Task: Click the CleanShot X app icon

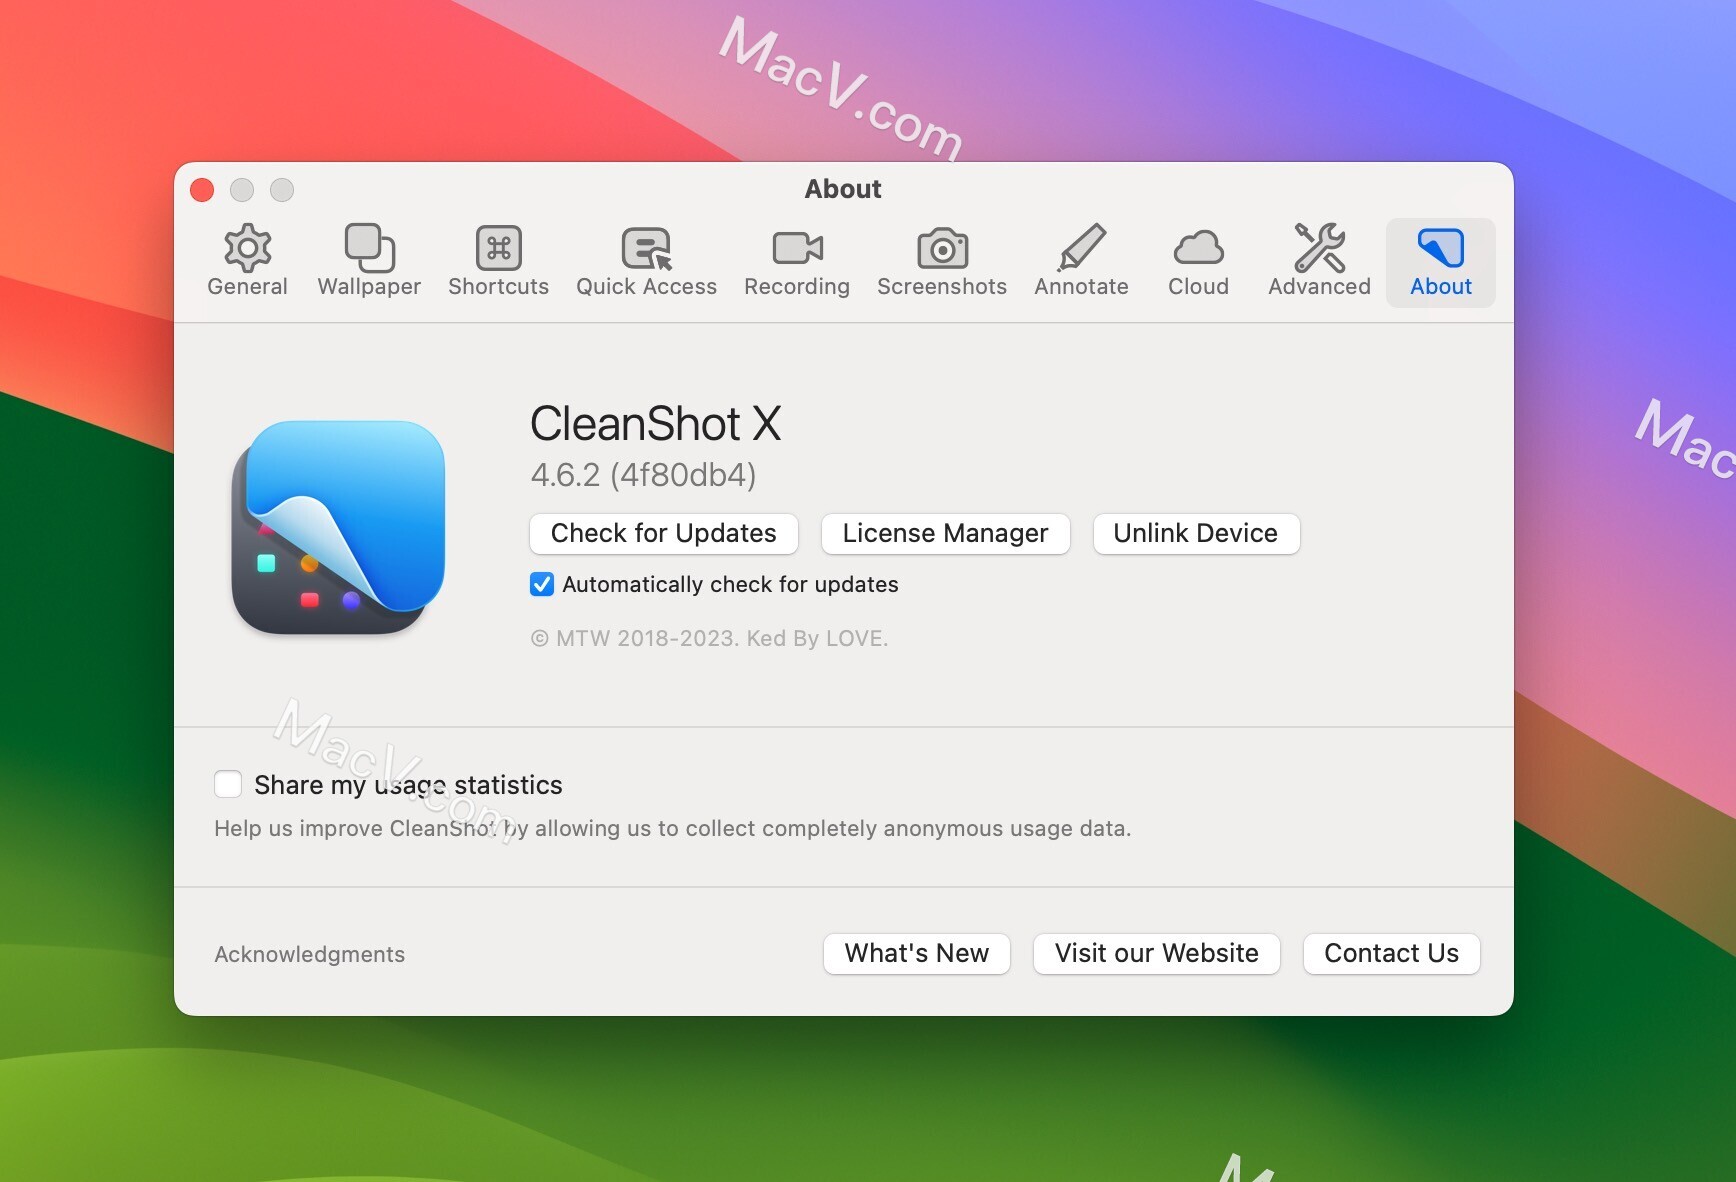Action: pos(338,527)
